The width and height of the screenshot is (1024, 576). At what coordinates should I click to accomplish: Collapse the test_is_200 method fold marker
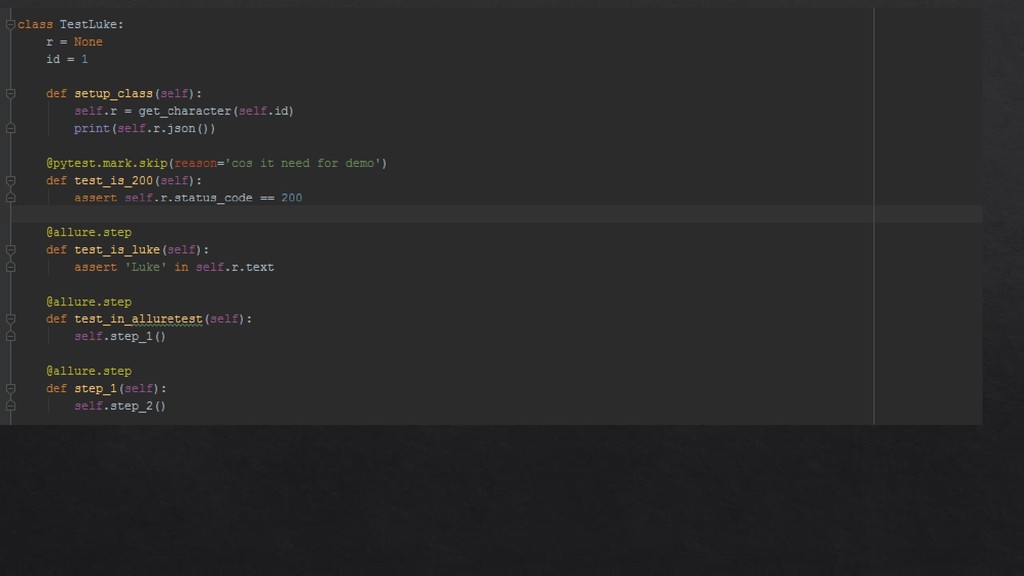tap(10, 181)
